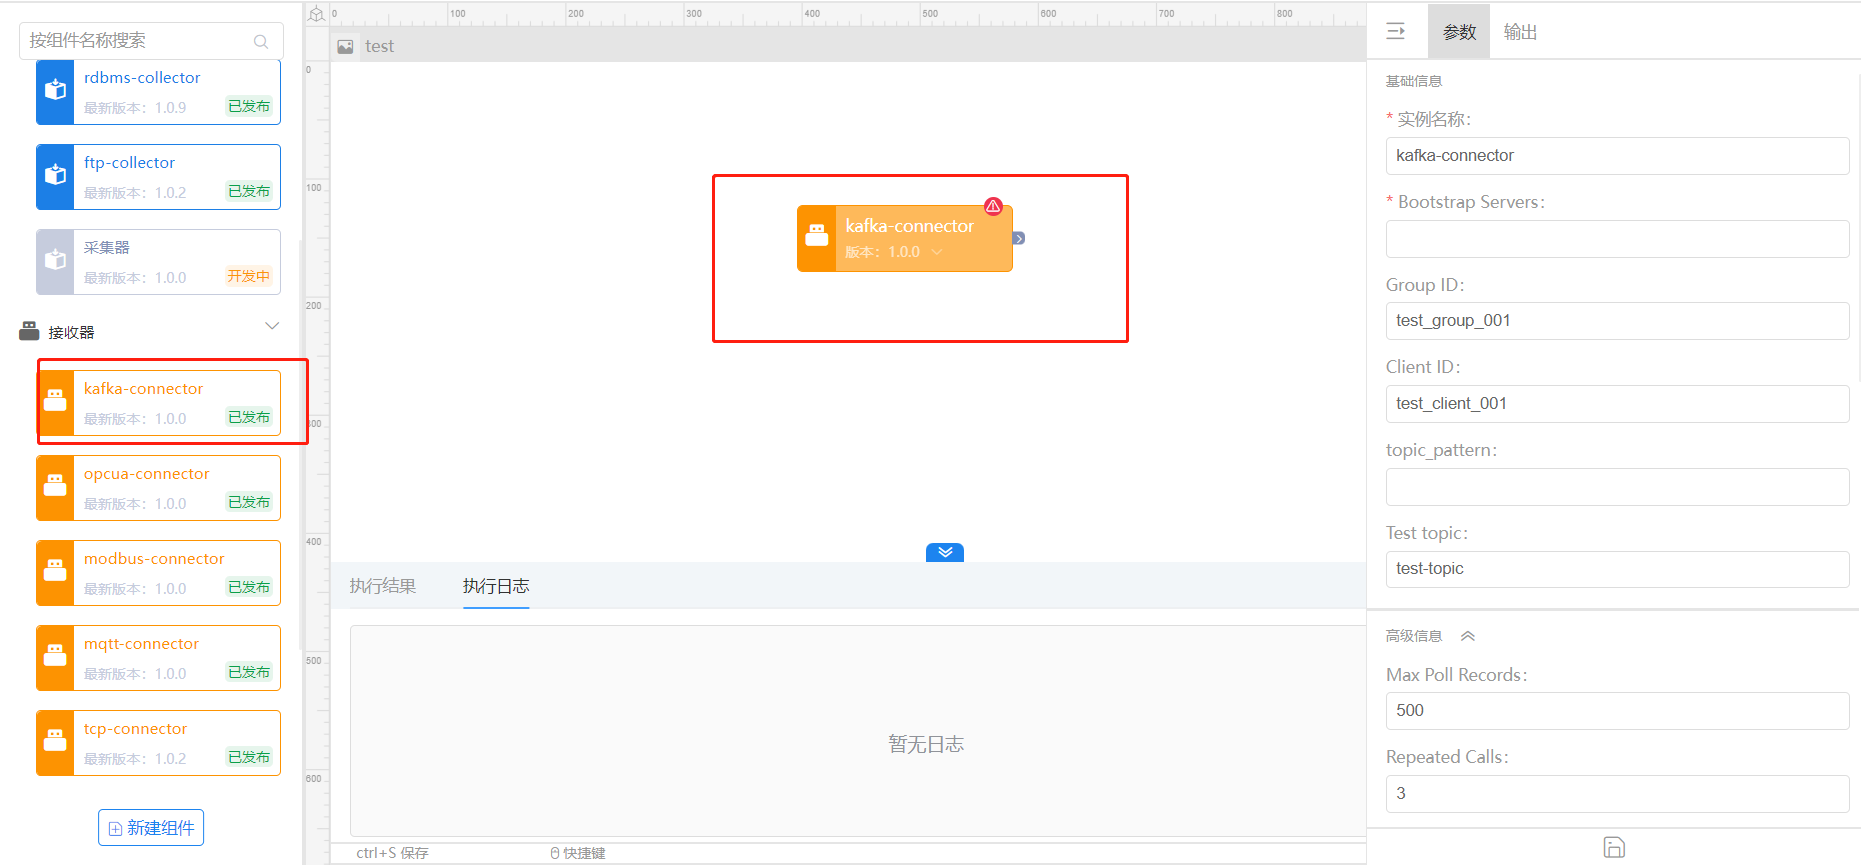
Task: Click rdbms-collector component cube icon
Action: coord(55,91)
